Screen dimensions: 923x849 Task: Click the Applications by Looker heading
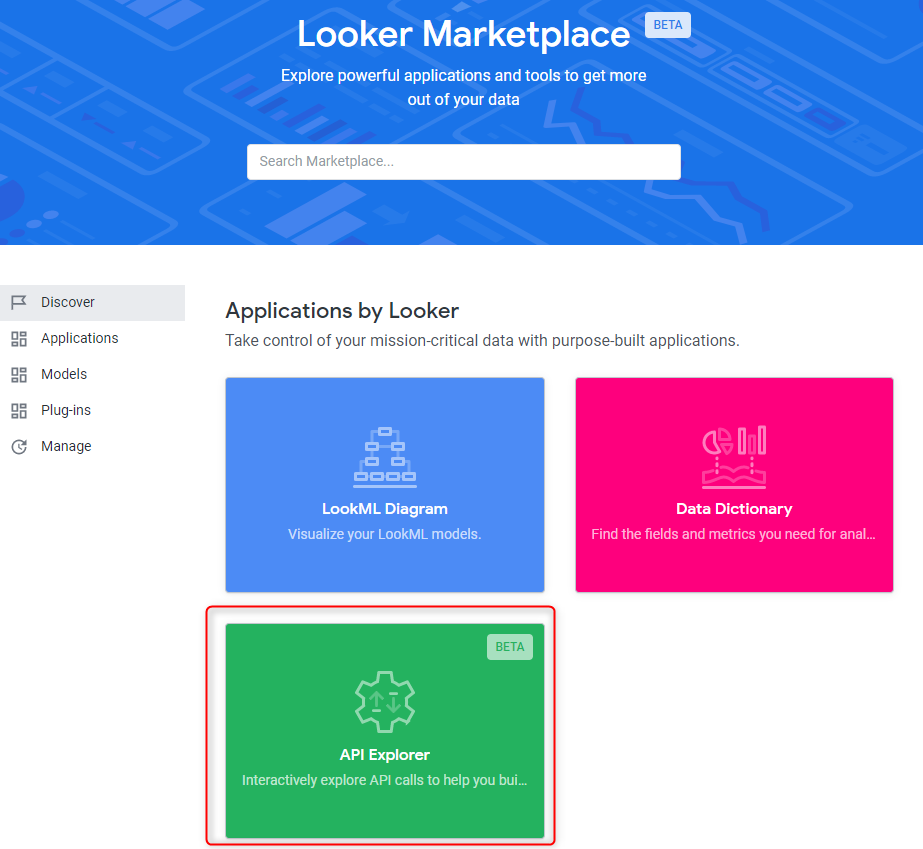tap(342, 311)
